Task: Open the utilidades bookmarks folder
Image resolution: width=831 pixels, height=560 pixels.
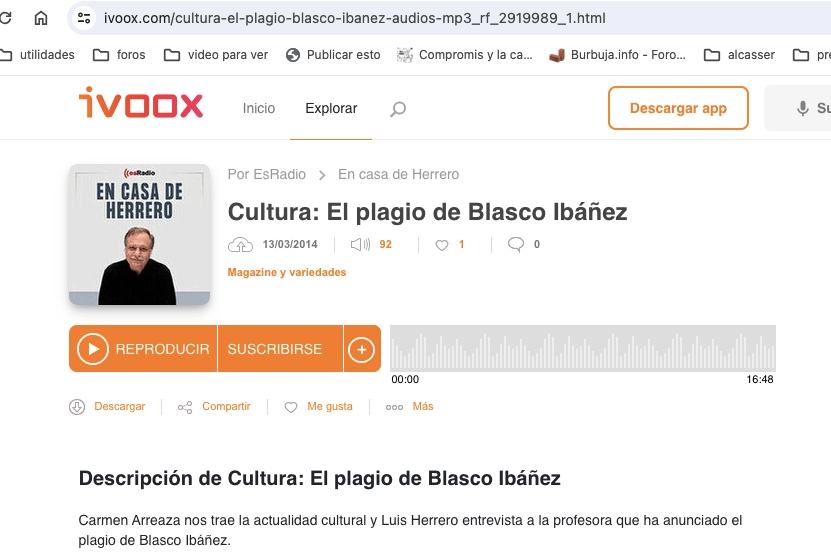Action: pyautogui.click(x=38, y=55)
